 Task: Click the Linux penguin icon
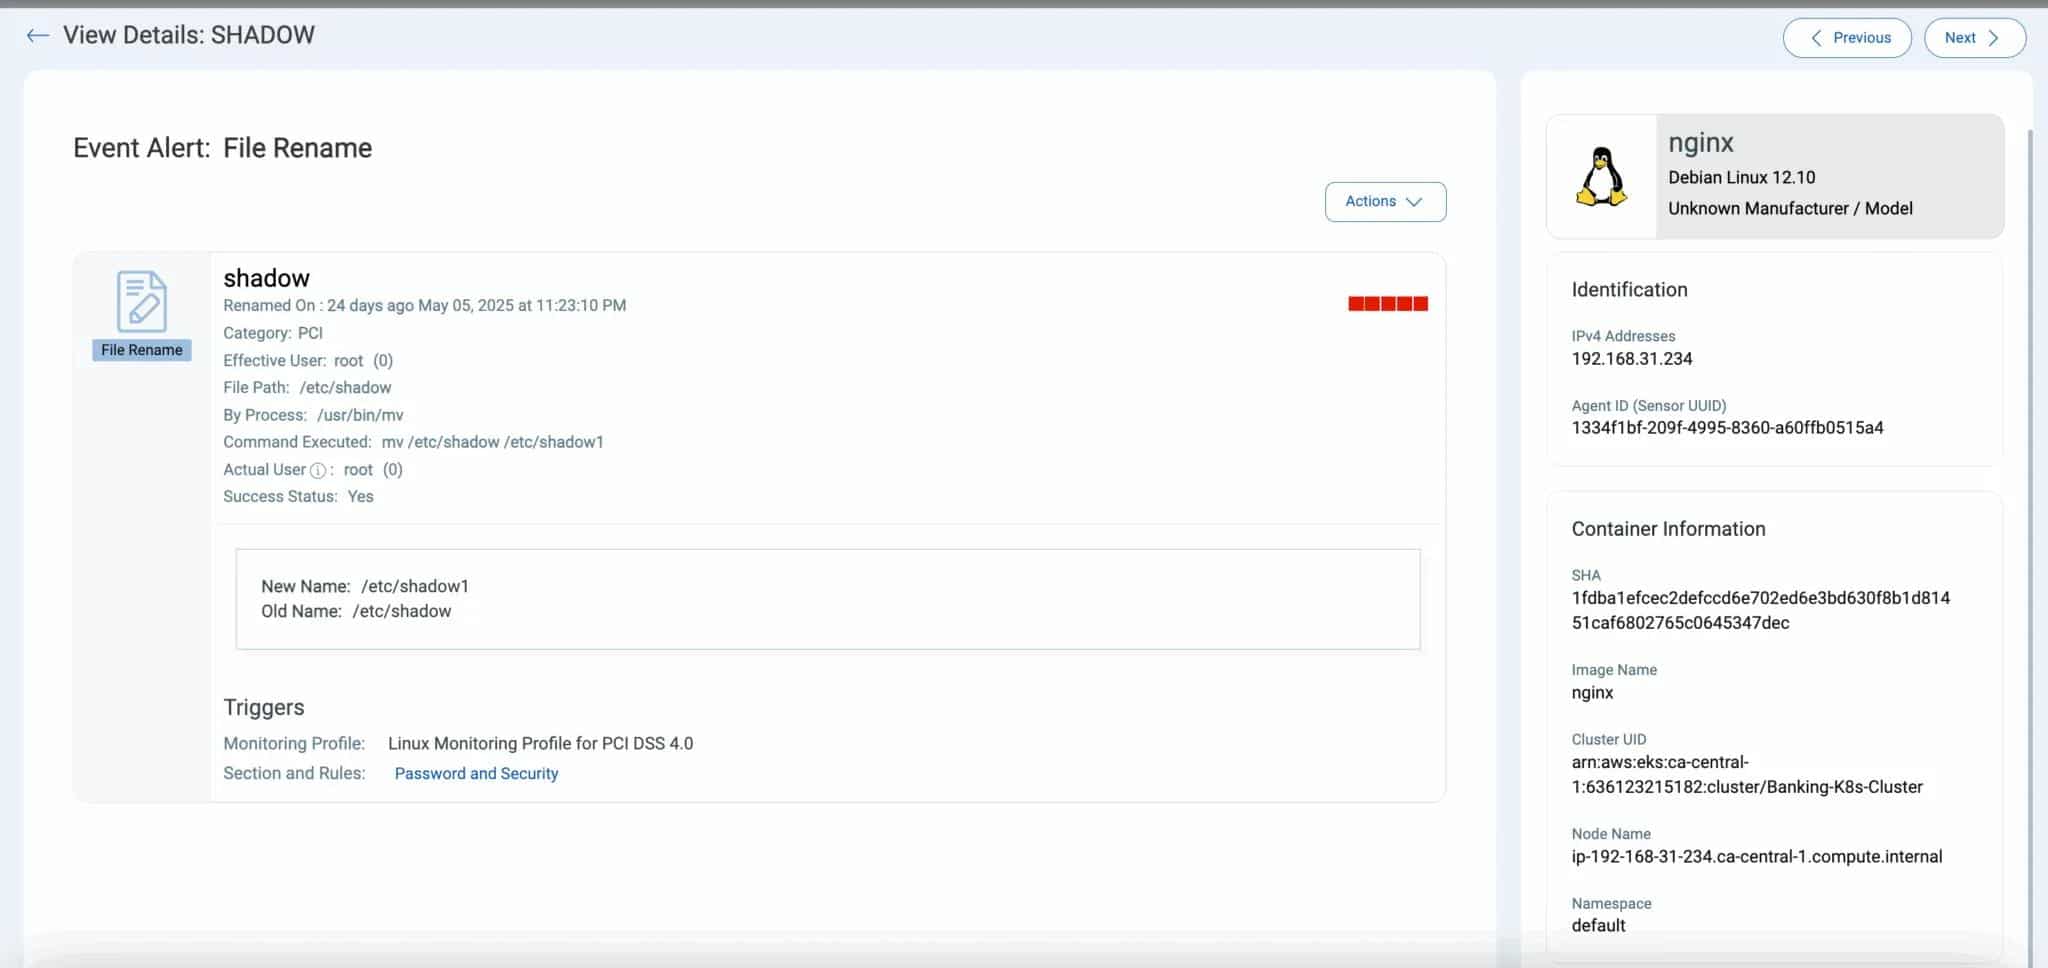pos(1601,177)
